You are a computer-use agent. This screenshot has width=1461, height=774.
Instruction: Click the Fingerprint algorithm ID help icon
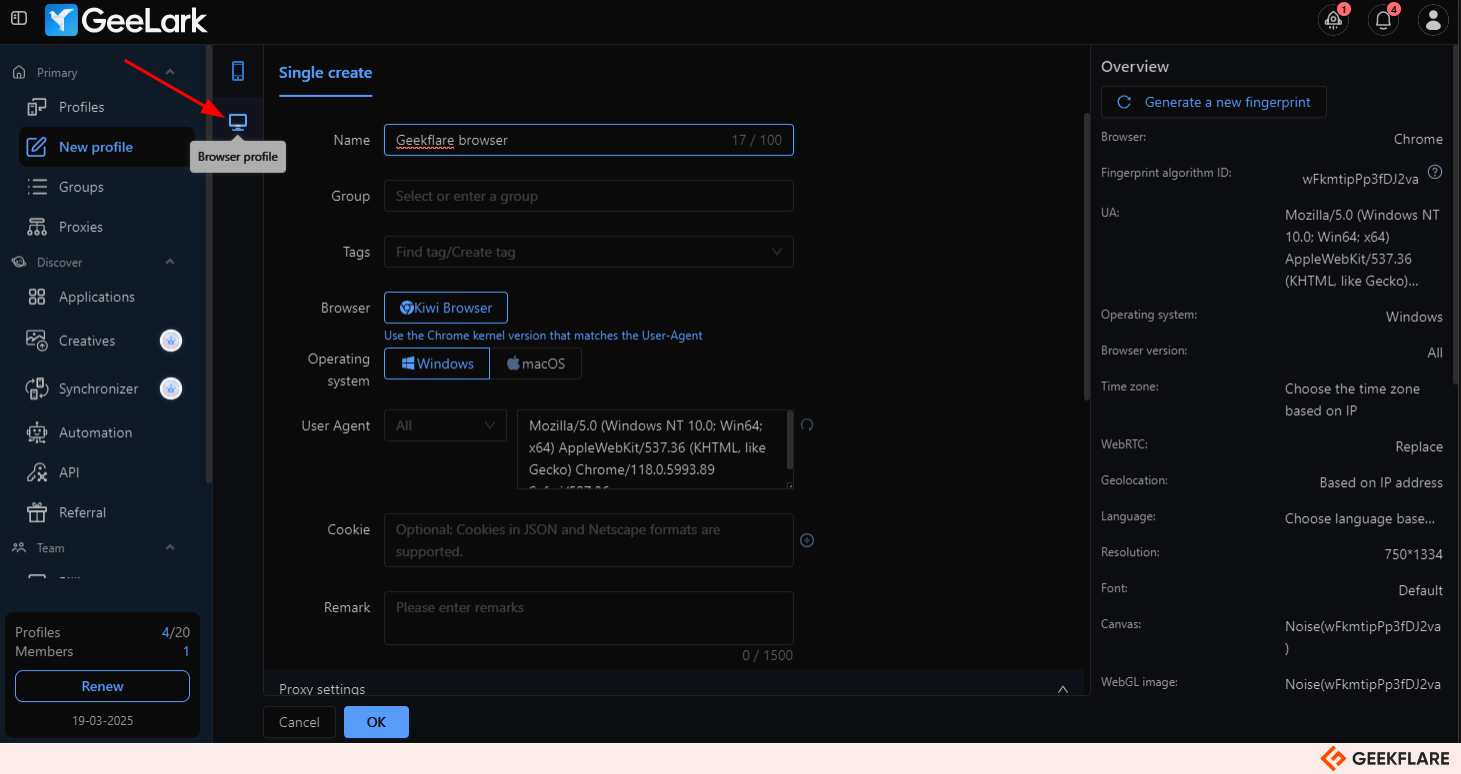[x=1435, y=172]
